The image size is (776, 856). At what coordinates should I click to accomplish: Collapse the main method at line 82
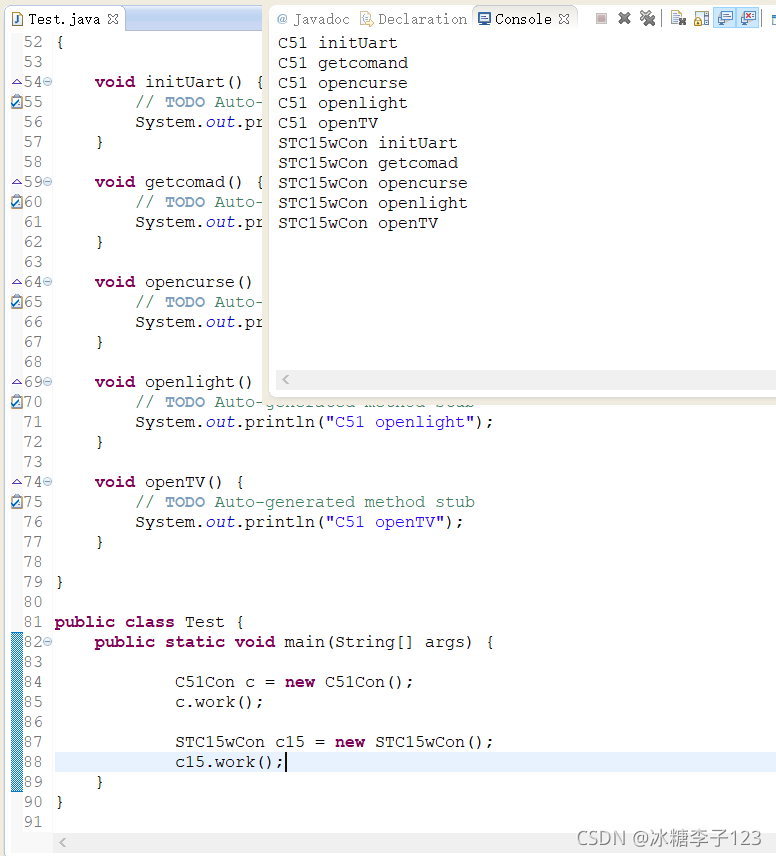pyautogui.click(x=48, y=641)
